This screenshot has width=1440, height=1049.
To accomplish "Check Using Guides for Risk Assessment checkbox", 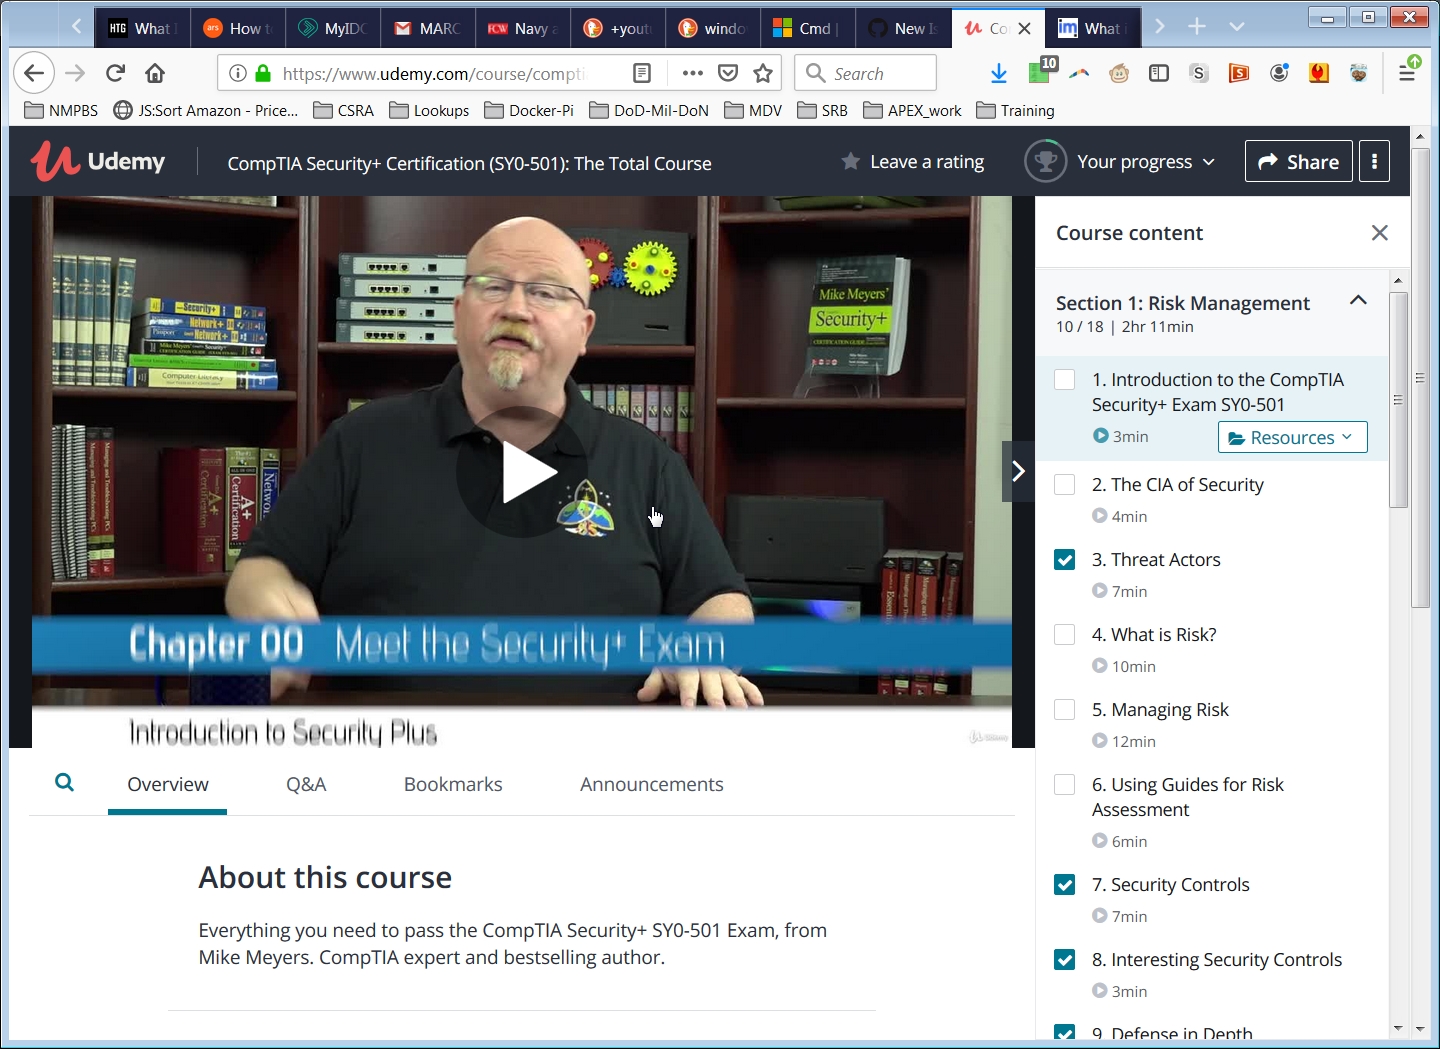I will 1065,785.
